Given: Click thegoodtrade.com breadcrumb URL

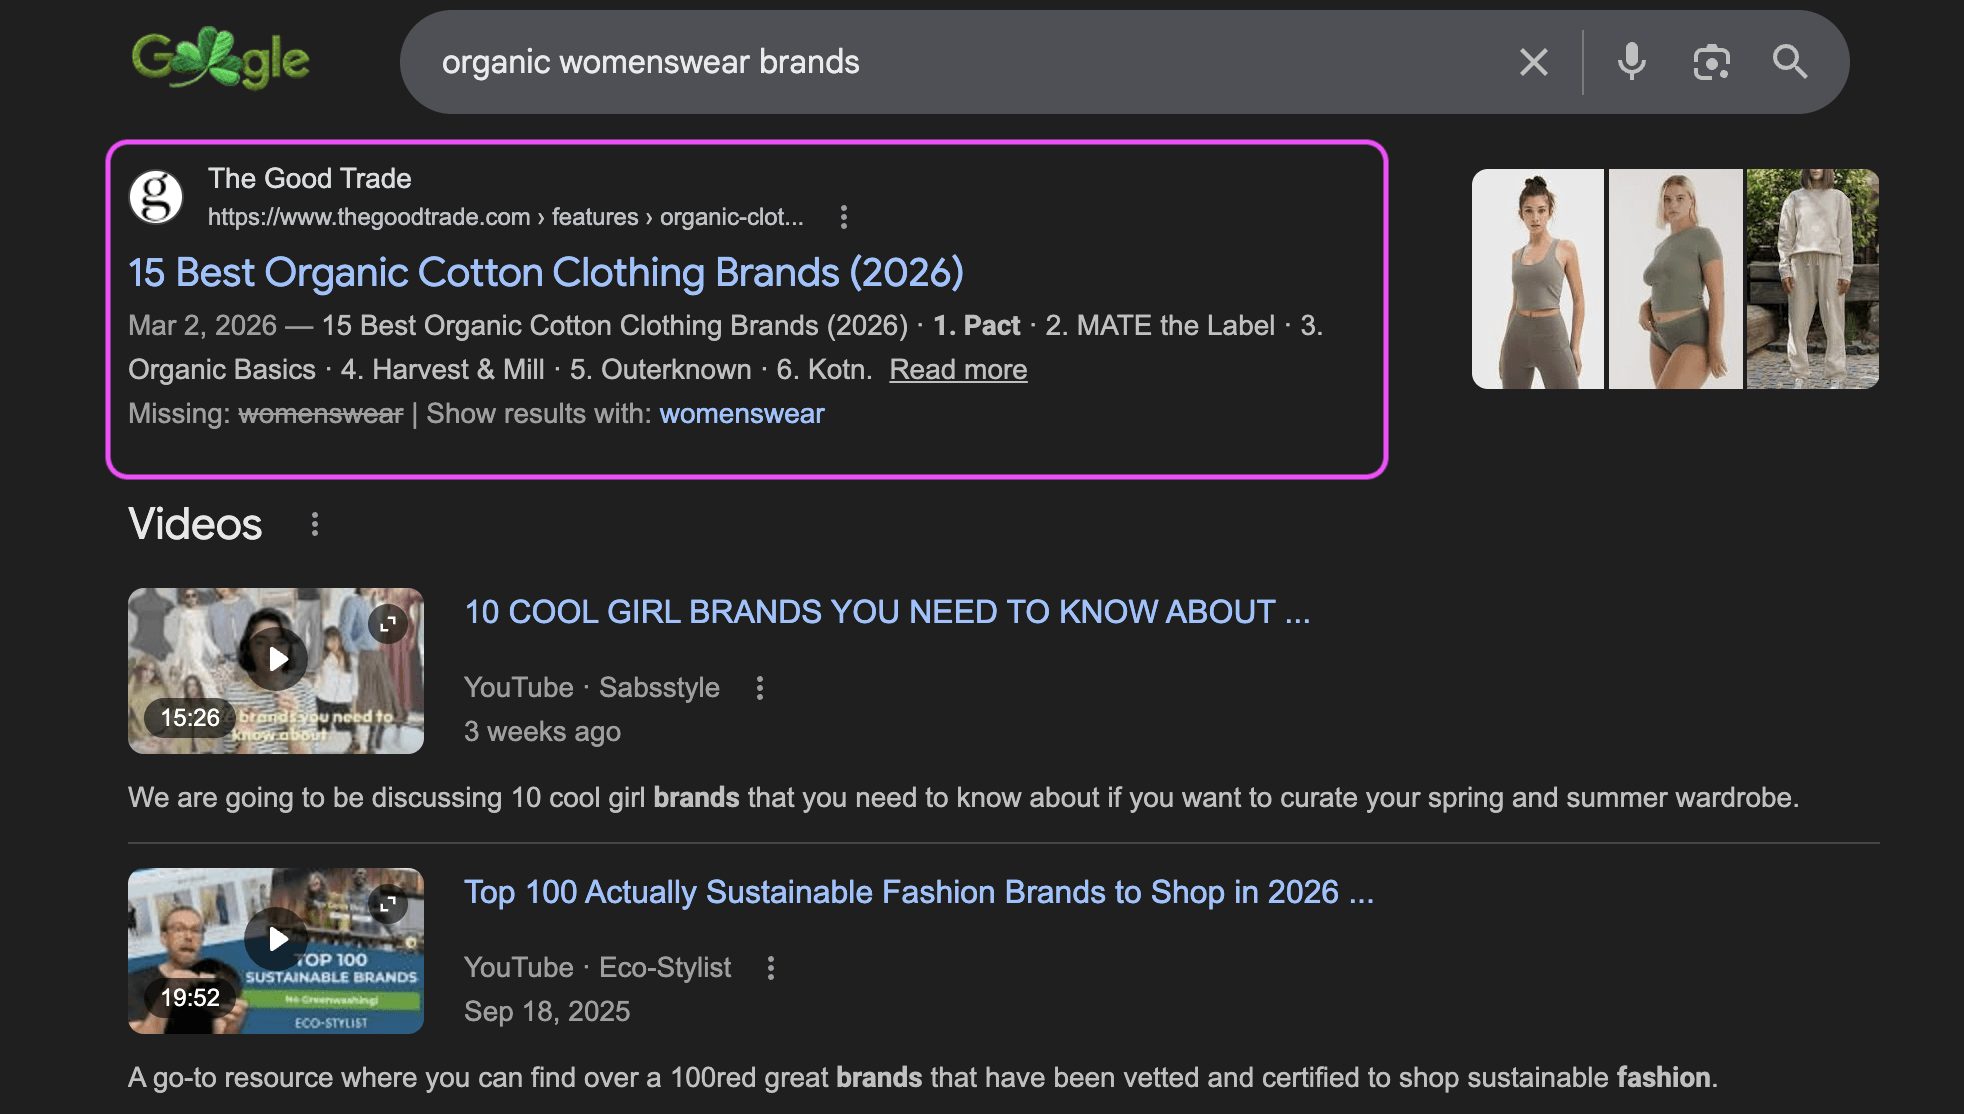Looking at the screenshot, I should click(x=506, y=217).
